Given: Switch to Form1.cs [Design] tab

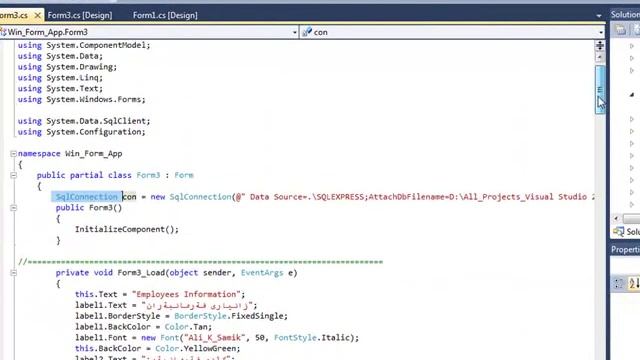Looking at the screenshot, I should click(x=165, y=16).
